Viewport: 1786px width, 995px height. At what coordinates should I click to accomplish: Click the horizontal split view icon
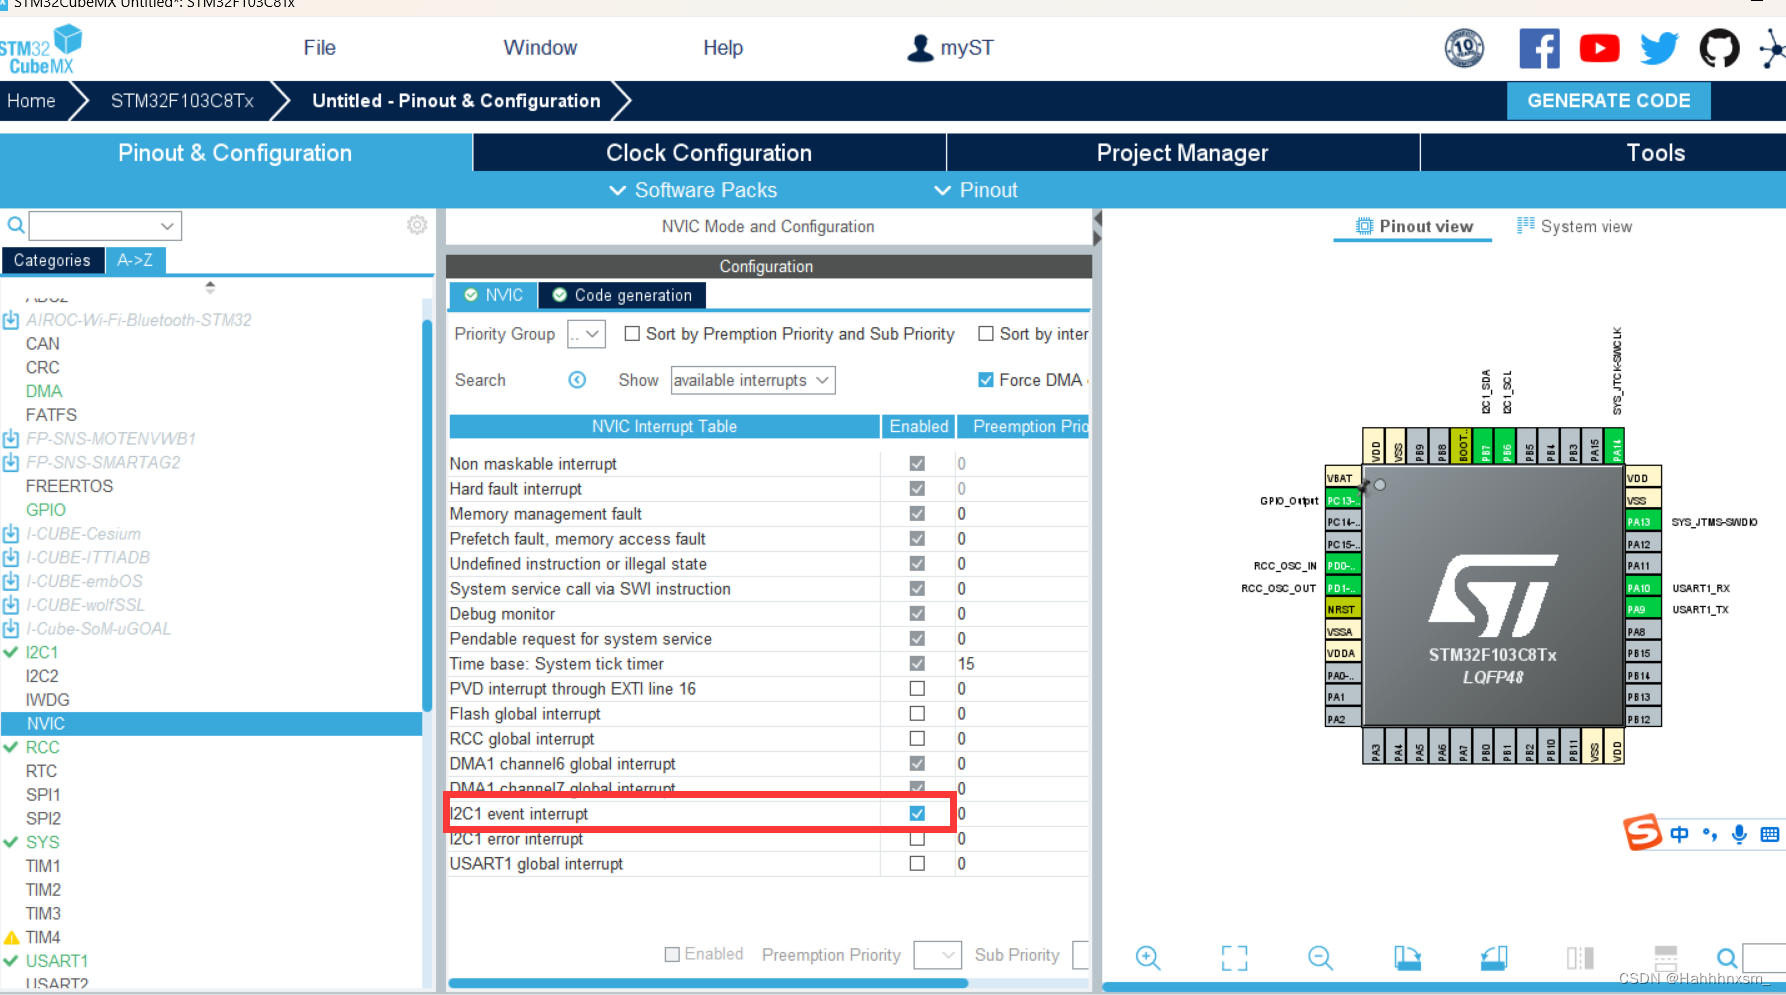[1666, 958]
